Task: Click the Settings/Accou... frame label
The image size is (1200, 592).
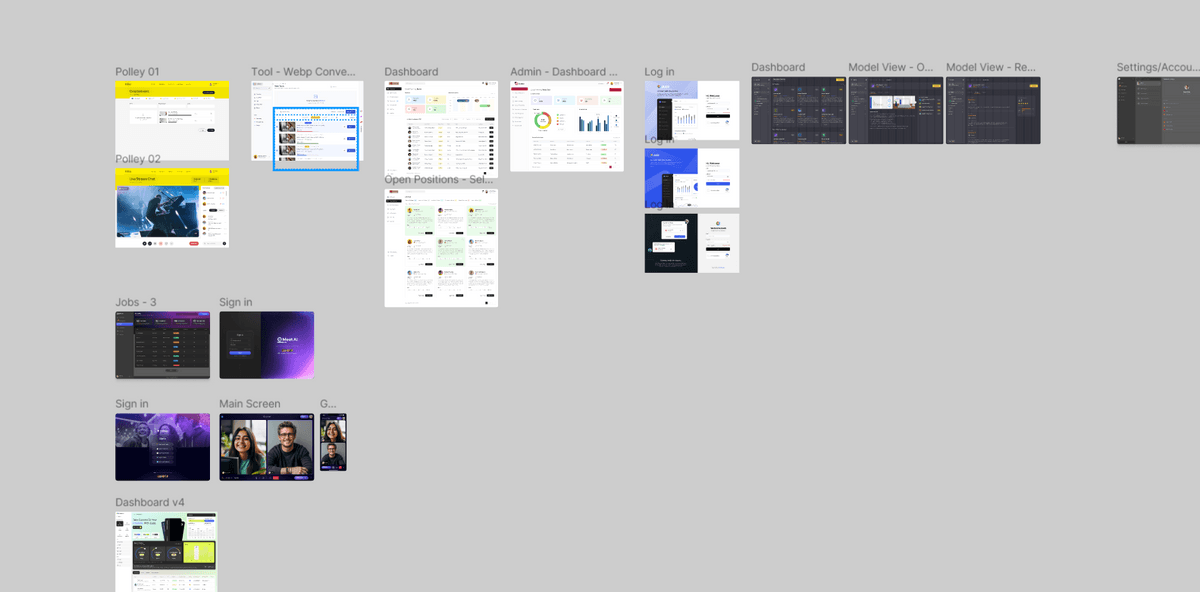Action: 1157,68
